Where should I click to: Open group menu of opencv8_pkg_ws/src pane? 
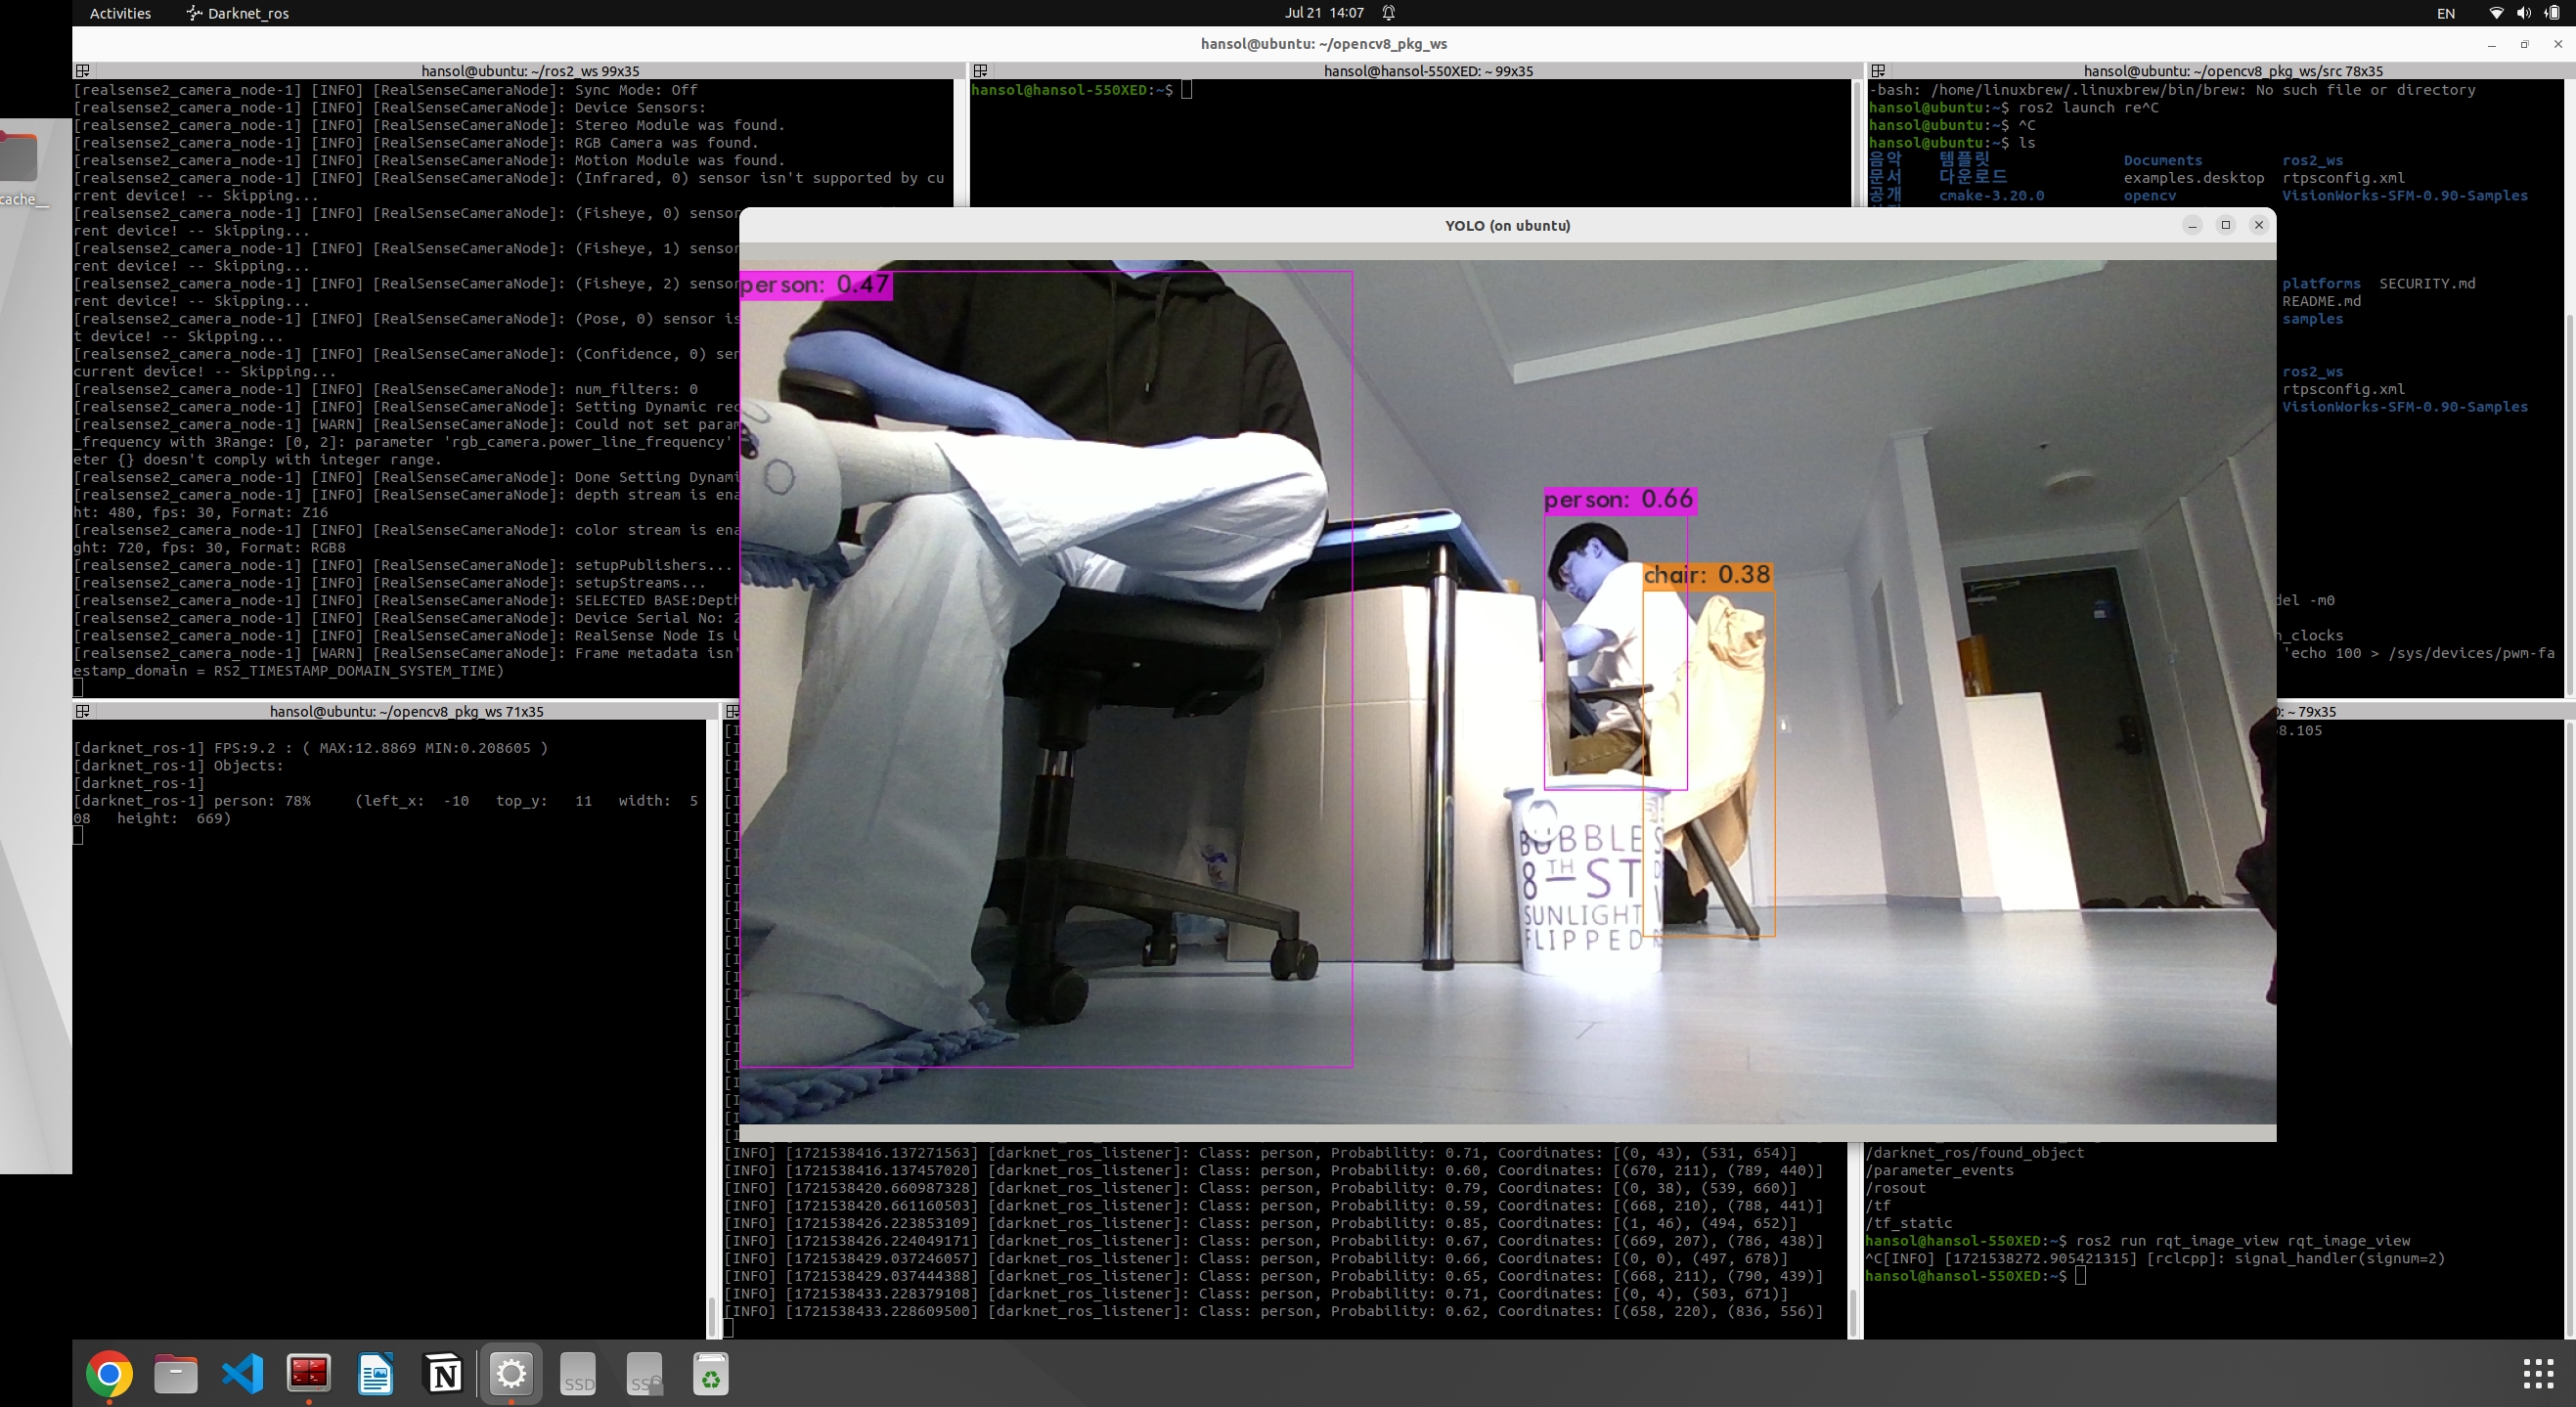tap(1878, 71)
